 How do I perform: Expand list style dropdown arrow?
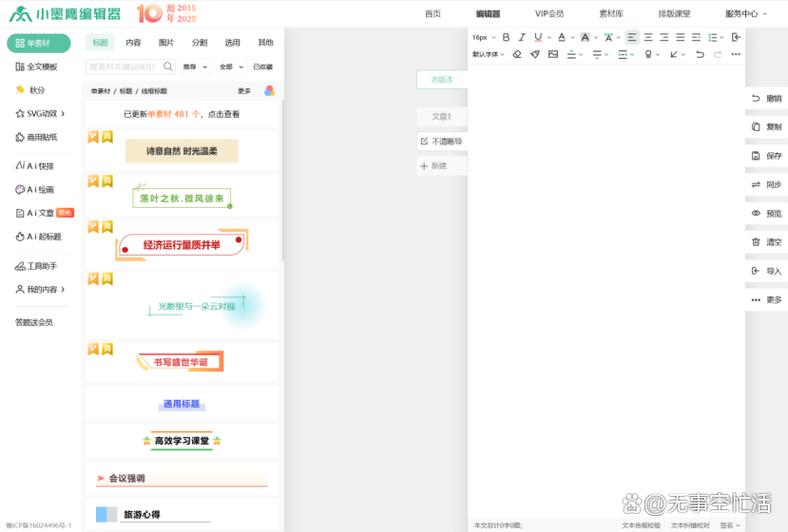tap(722, 38)
